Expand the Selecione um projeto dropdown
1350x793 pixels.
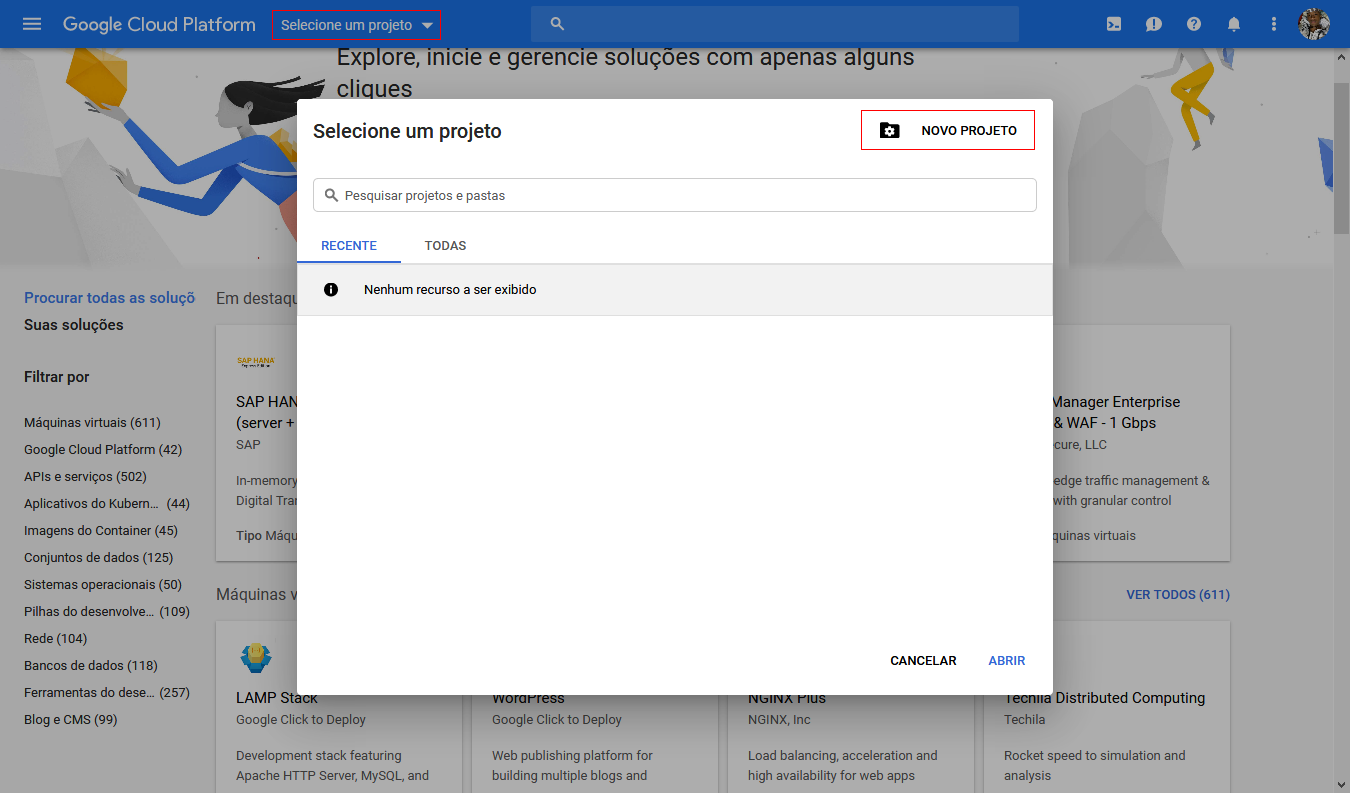[x=357, y=25]
